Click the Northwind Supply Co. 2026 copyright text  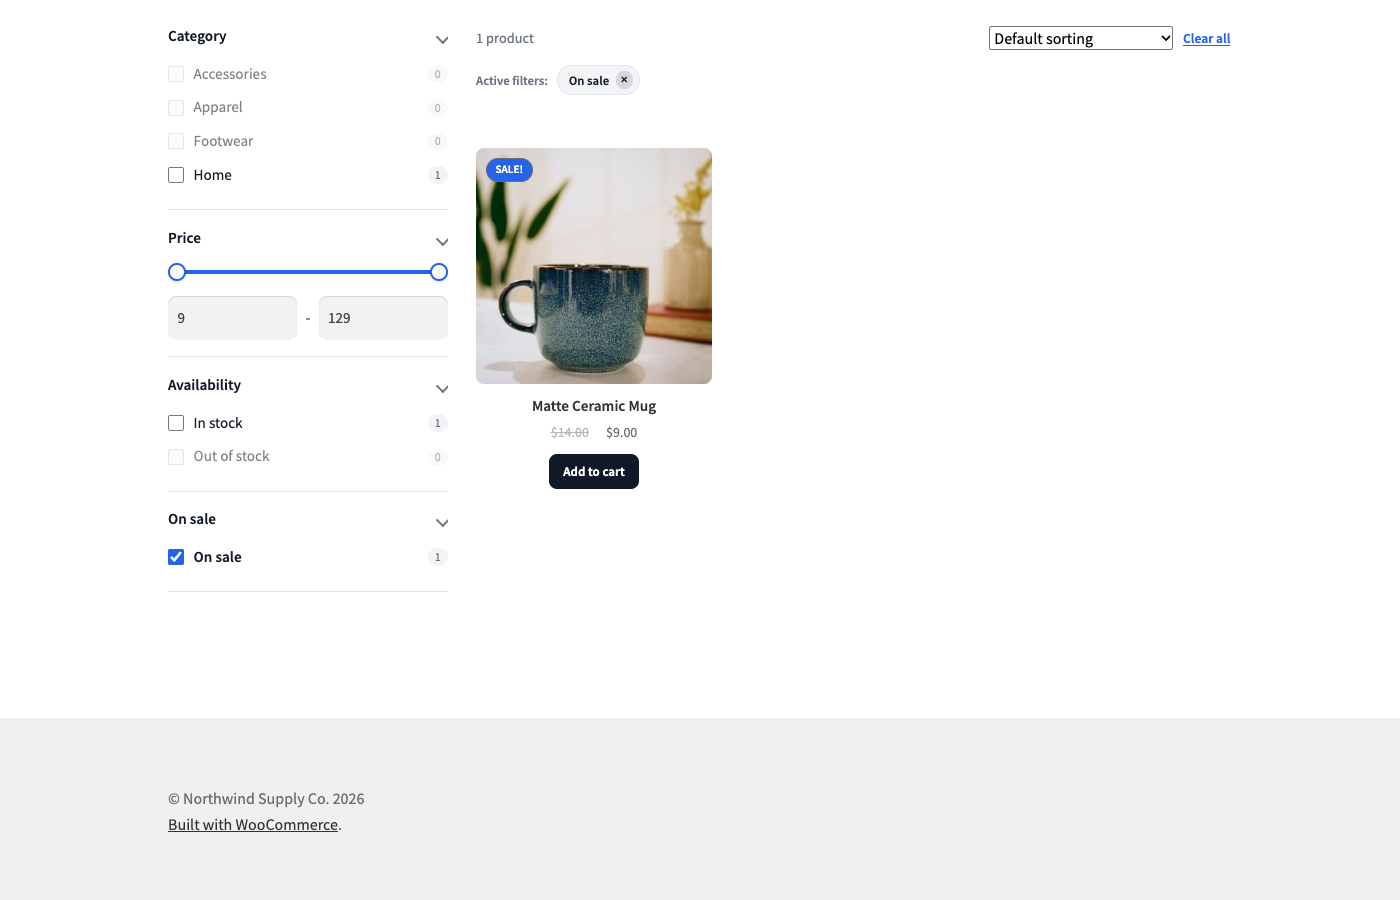(266, 799)
